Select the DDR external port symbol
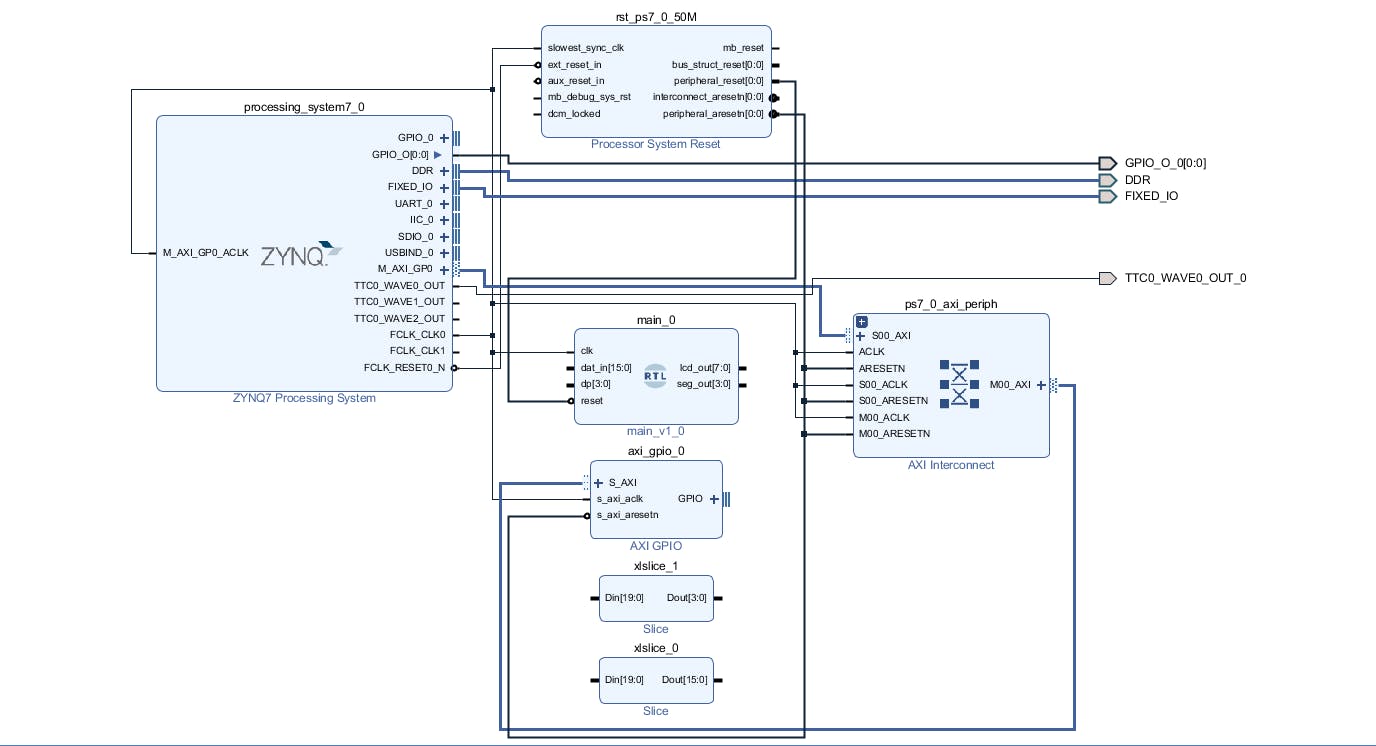This screenshot has height=746, width=1376. coord(1107,180)
